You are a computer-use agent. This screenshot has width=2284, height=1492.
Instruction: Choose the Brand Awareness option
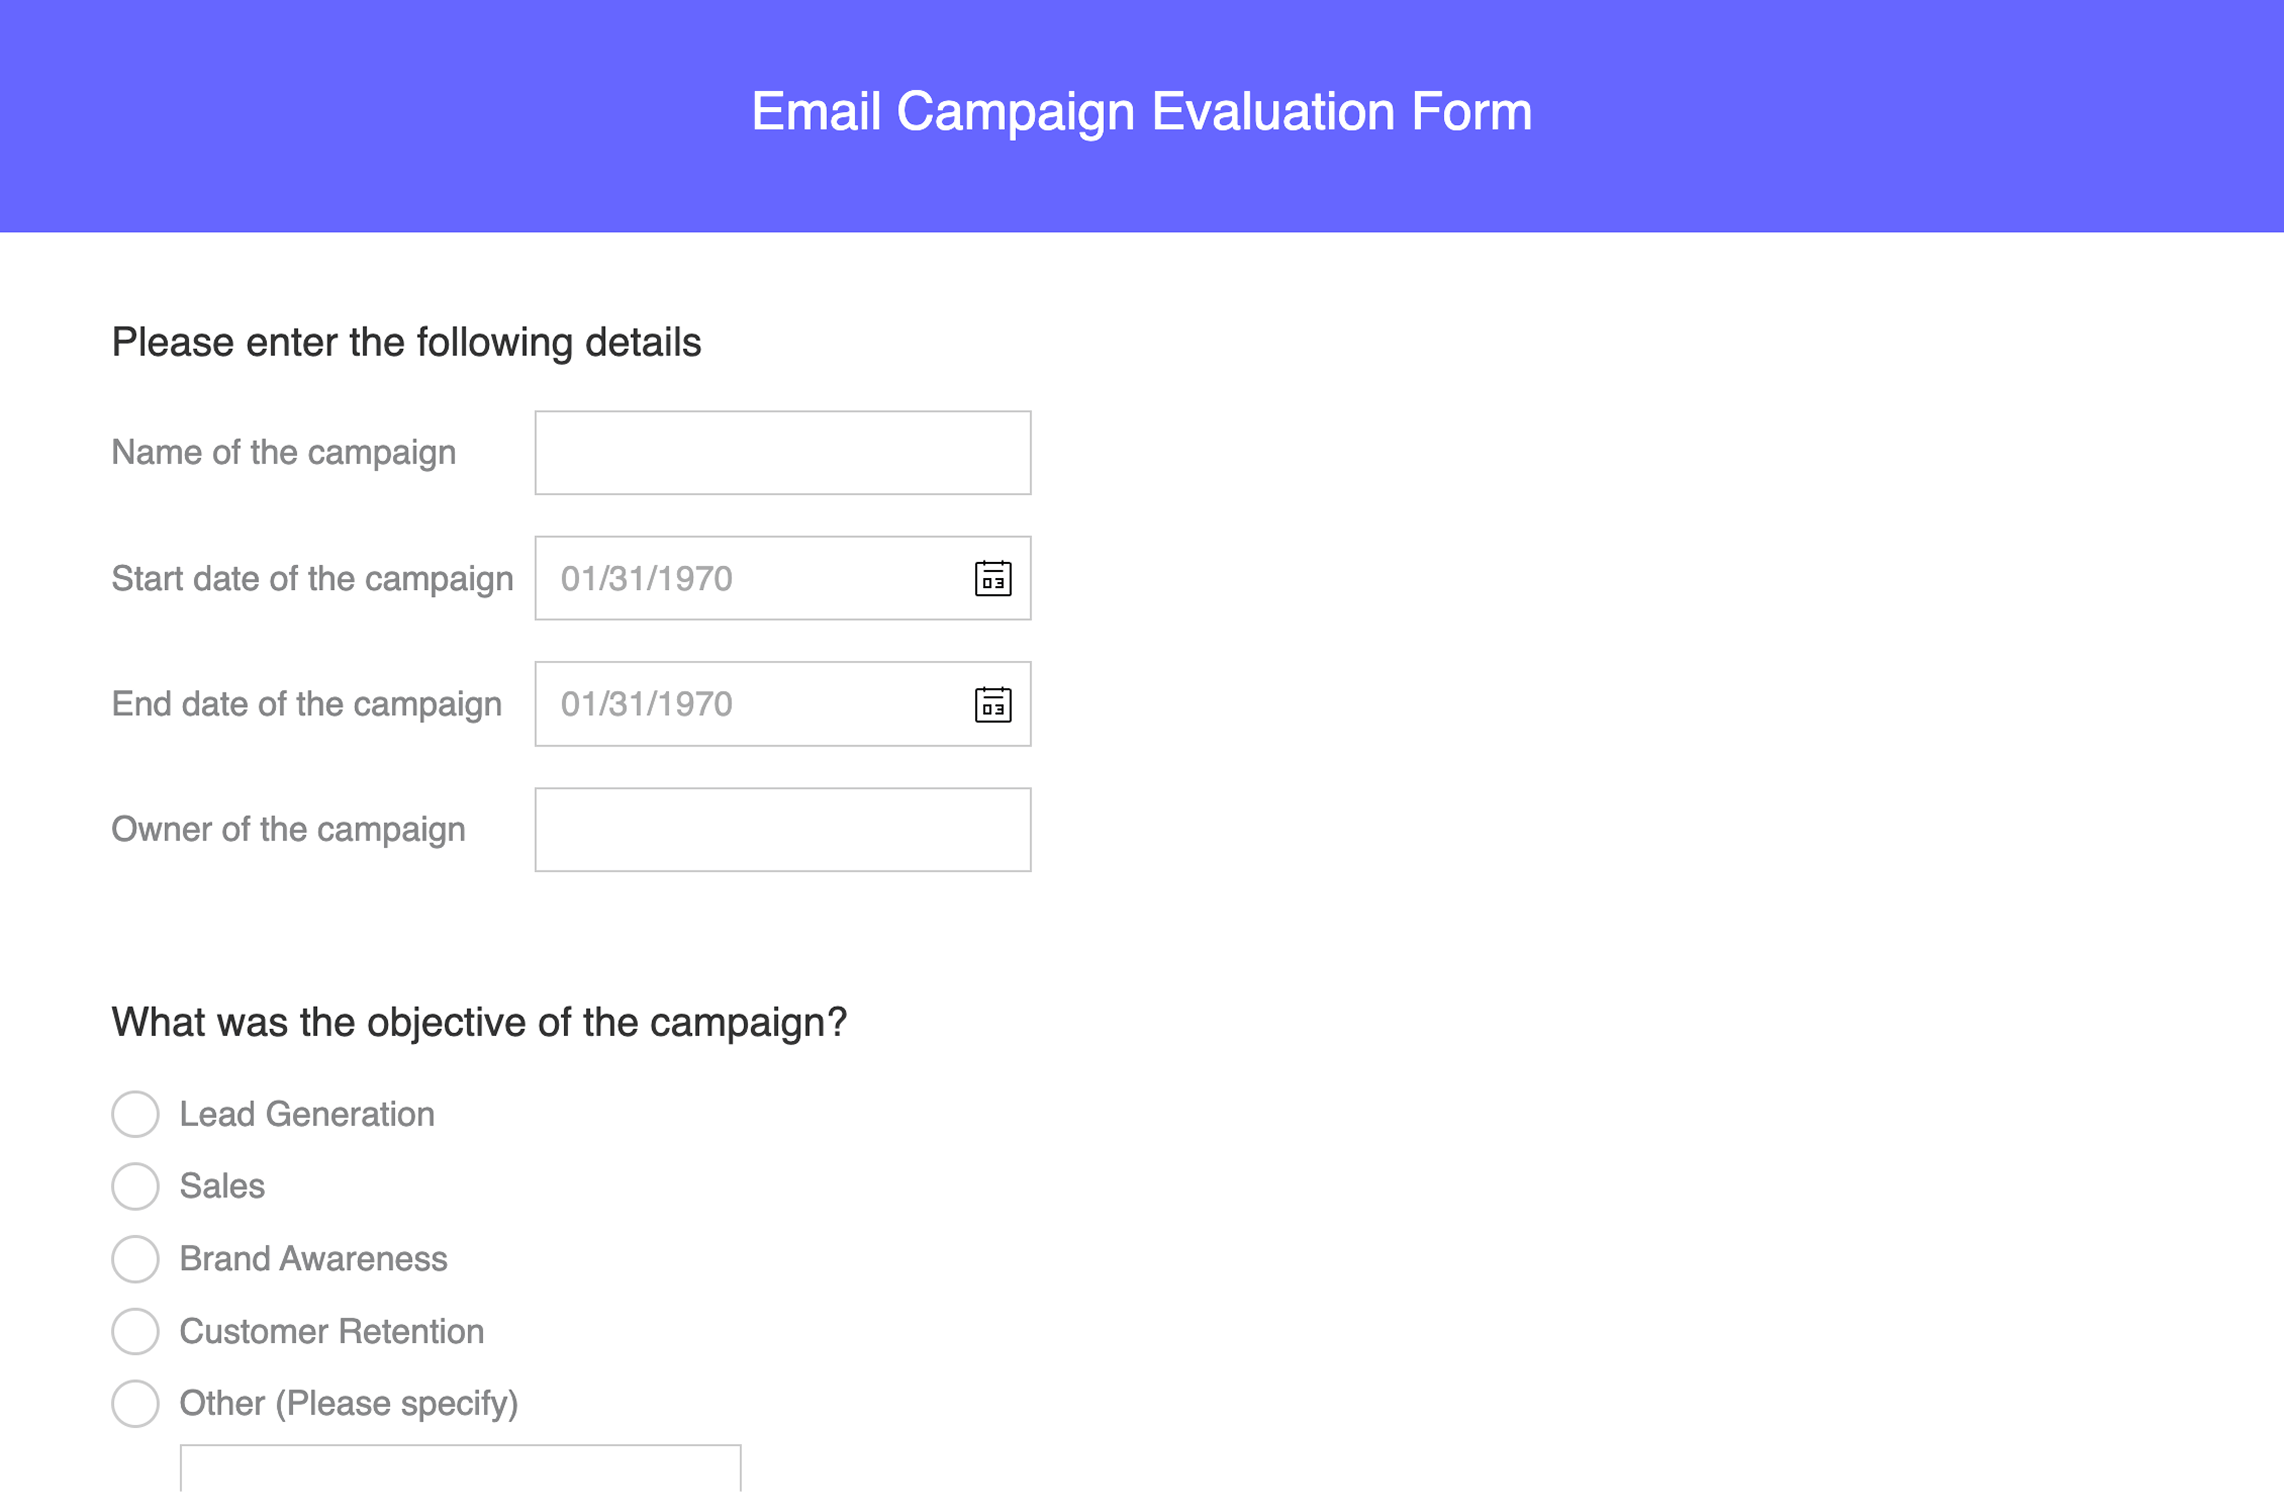coord(135,1260)
